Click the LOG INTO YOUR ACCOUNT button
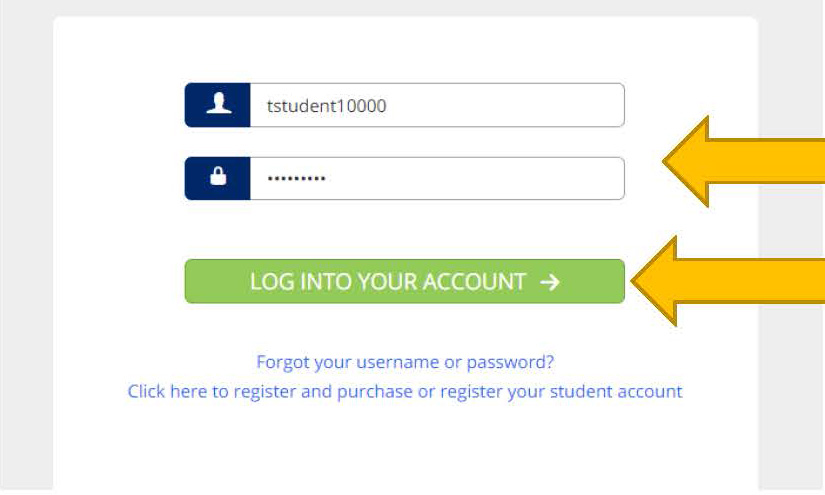Viewport: 825px width, 495px height. 405,281
